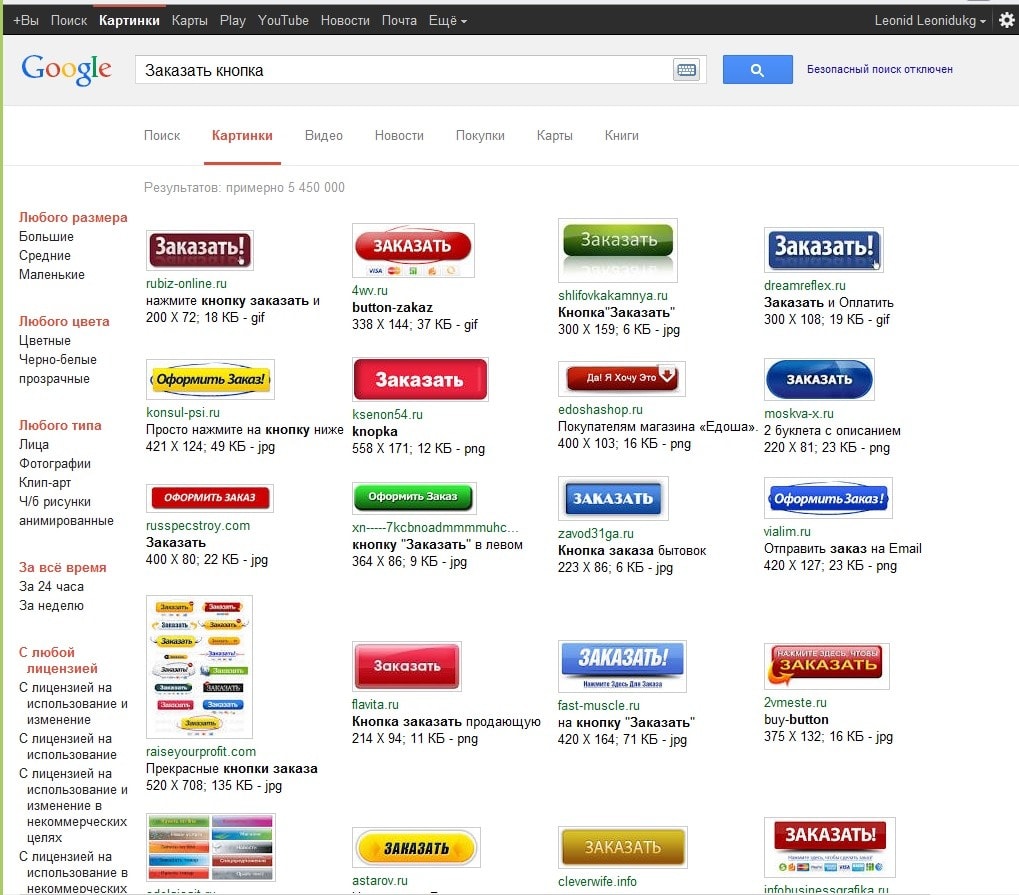Viewport: 1019px width, 895px height.
Task: Click the Результатов: примерно 5 450 000 text
Action: point(244,188)
